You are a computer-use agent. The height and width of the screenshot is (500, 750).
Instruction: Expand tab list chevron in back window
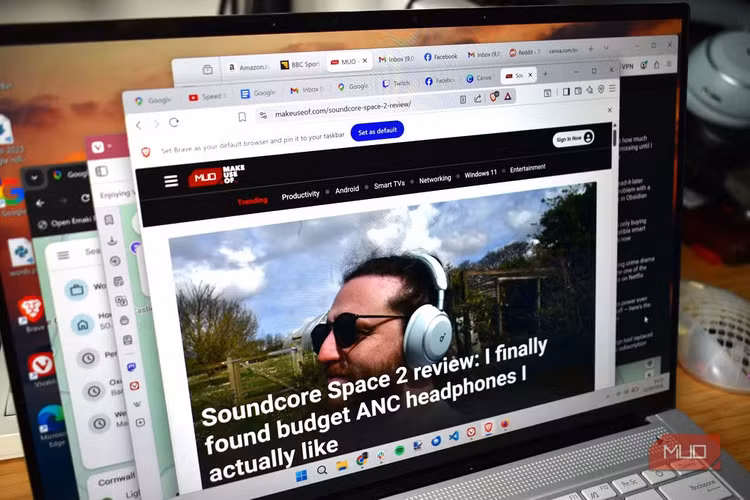(x=607, y=48)
